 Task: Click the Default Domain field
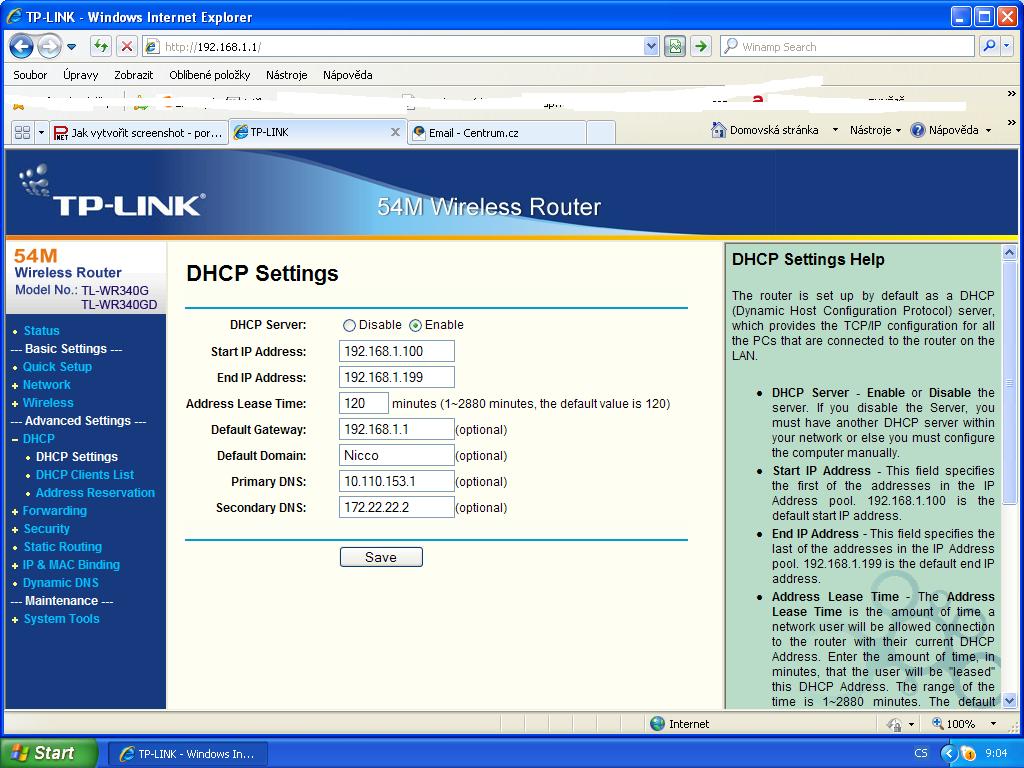(396, 455)
